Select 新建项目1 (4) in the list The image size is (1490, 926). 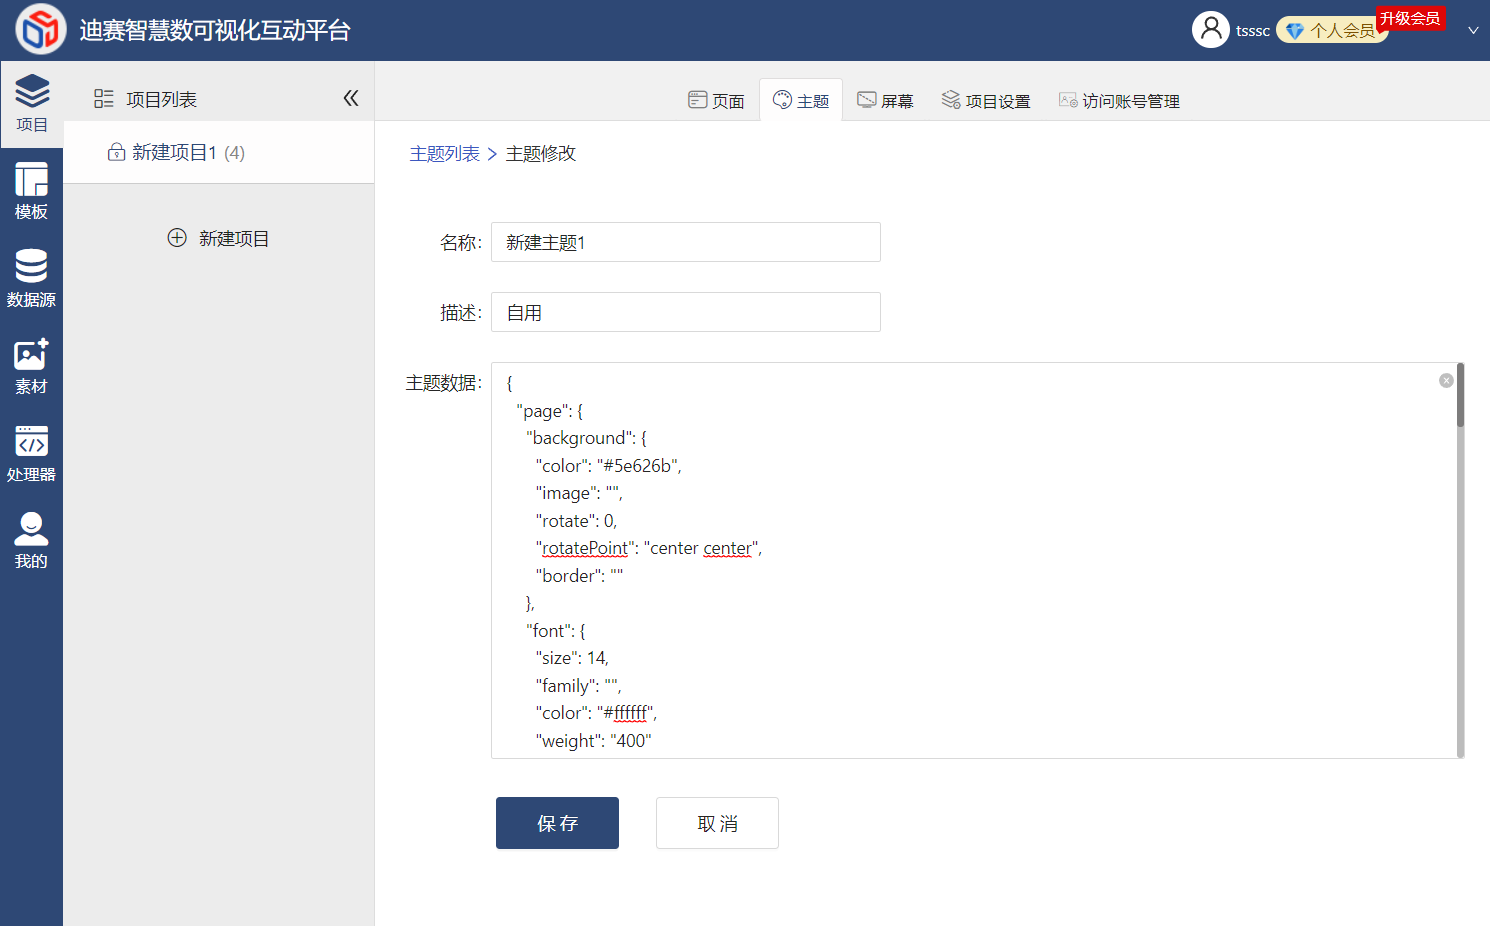[219, 152]
